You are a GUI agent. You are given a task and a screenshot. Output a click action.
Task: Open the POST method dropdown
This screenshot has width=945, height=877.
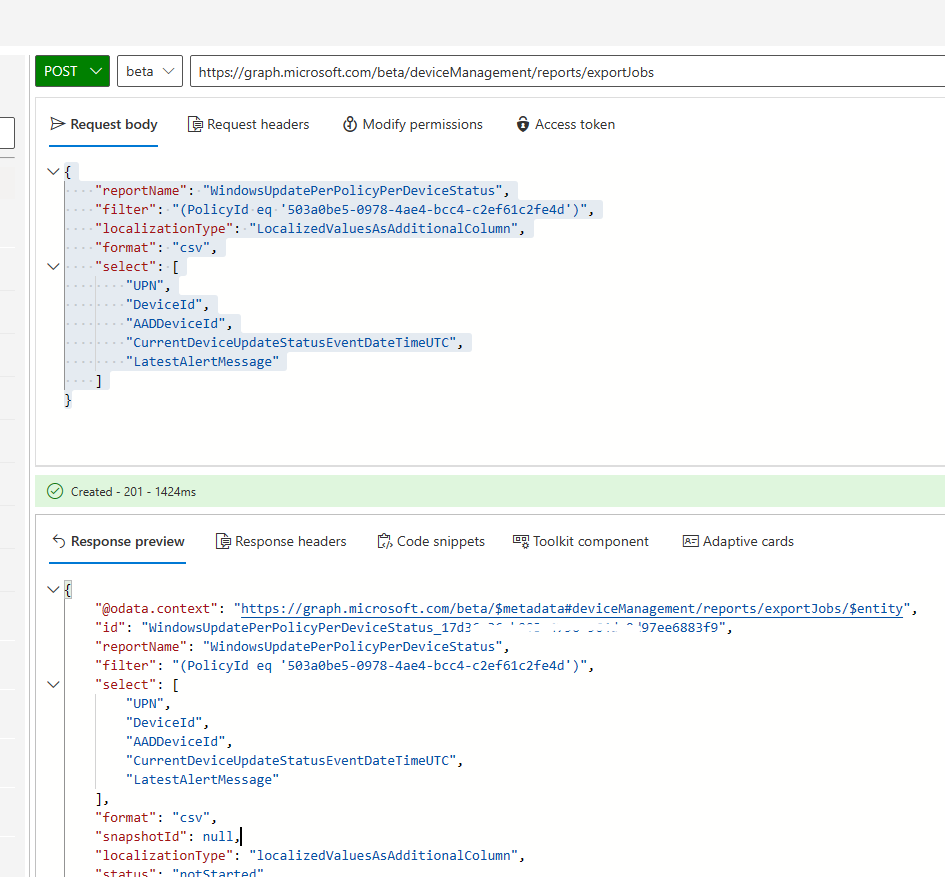coord(72,71)
